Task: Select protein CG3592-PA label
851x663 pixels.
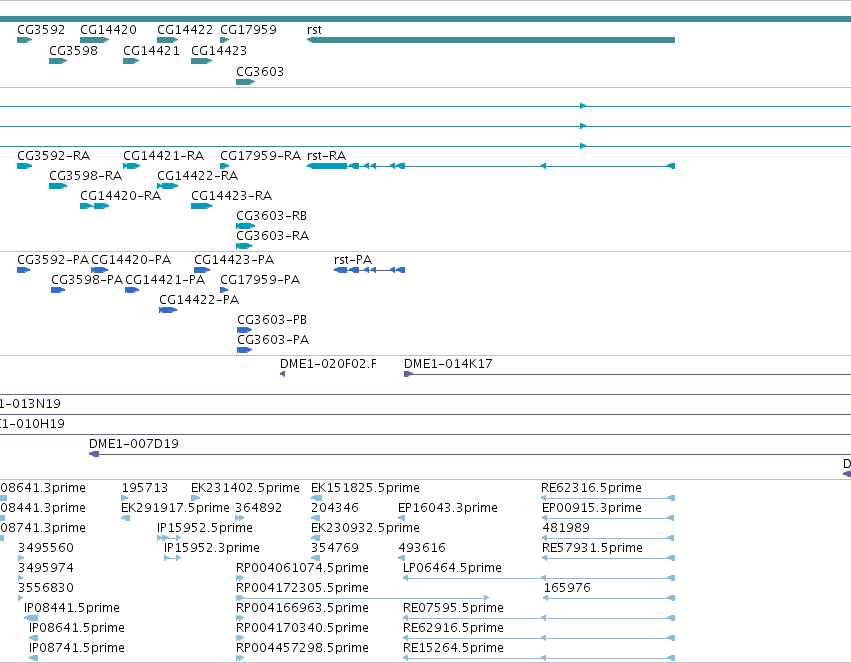Action: (53, 260)
